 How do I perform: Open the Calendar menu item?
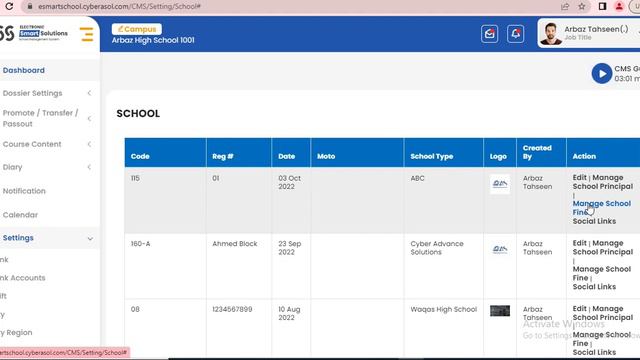point(20,215)
